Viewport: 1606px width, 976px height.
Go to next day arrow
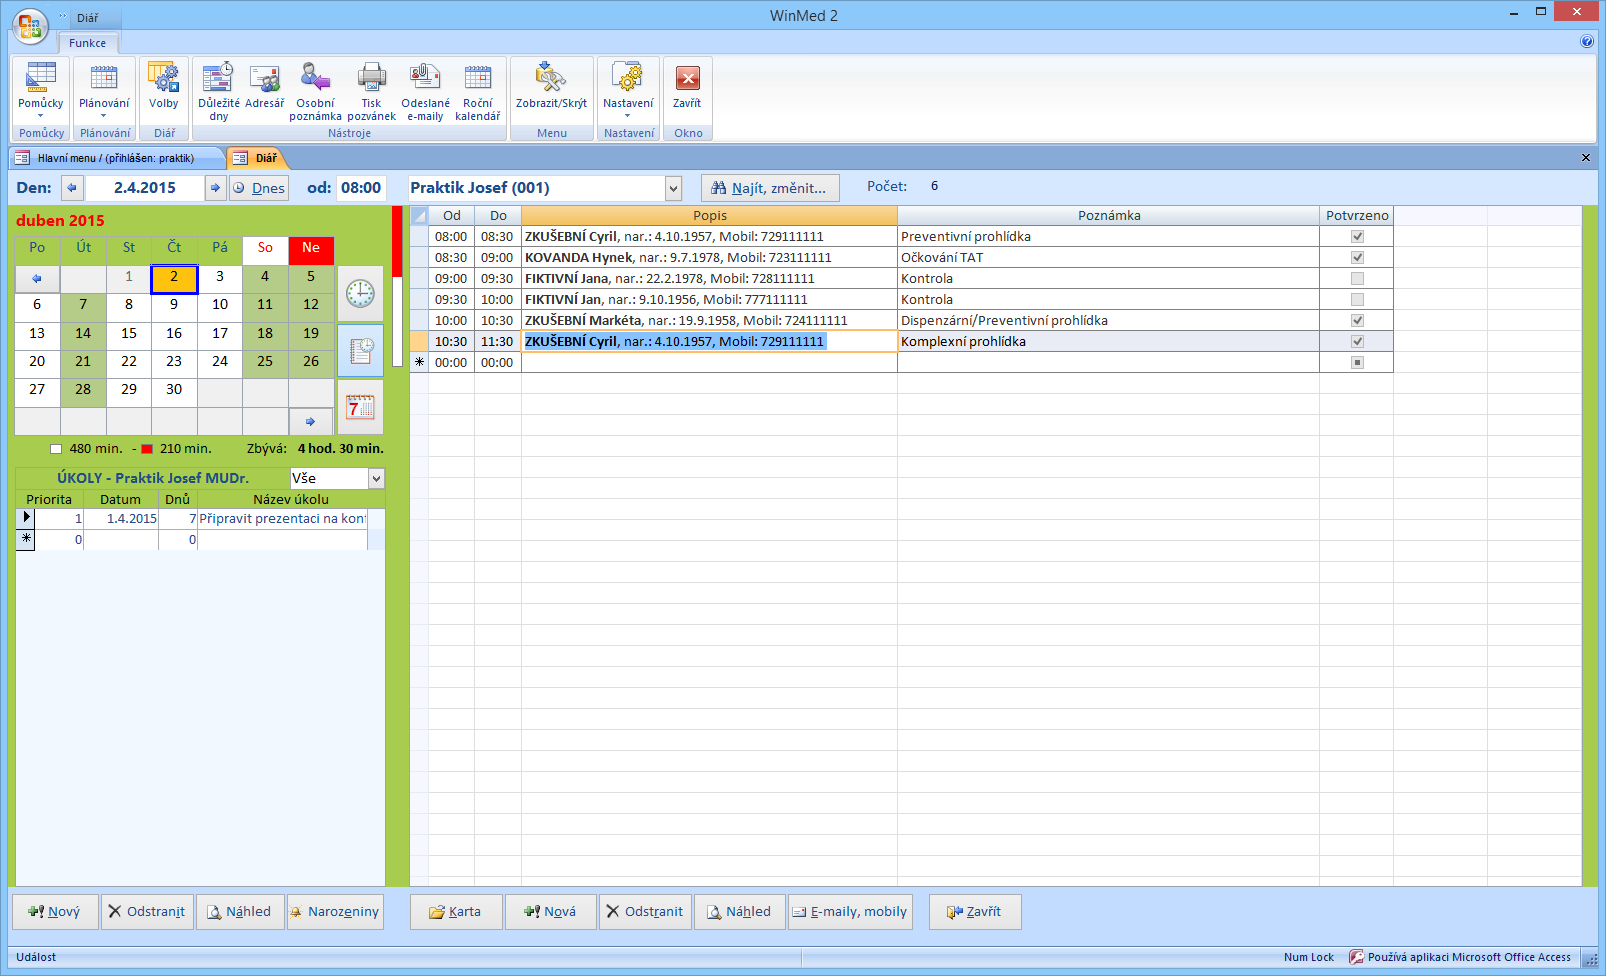click(x=215, y=188)
